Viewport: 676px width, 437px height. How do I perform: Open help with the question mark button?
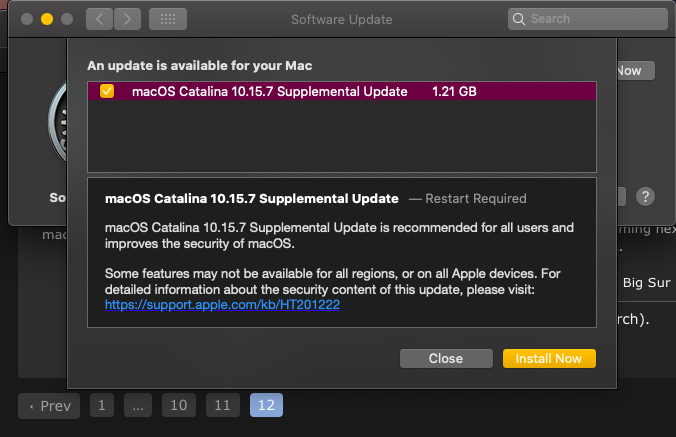(x=645, y=197)
